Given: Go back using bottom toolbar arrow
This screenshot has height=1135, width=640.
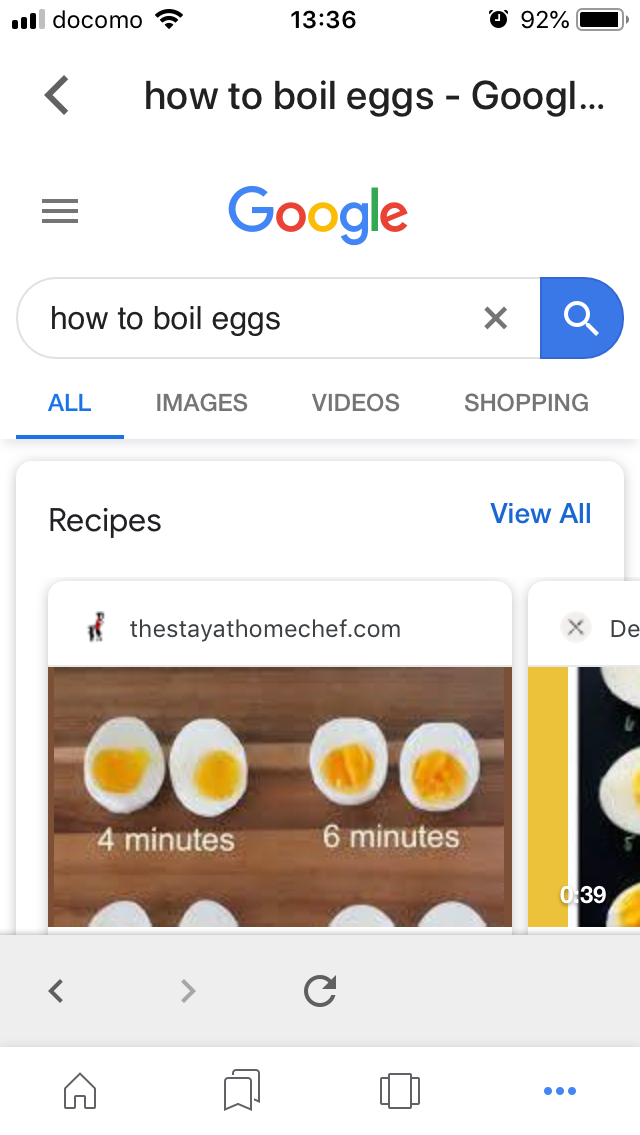Looking at the screenshot, I should [56, 990].
